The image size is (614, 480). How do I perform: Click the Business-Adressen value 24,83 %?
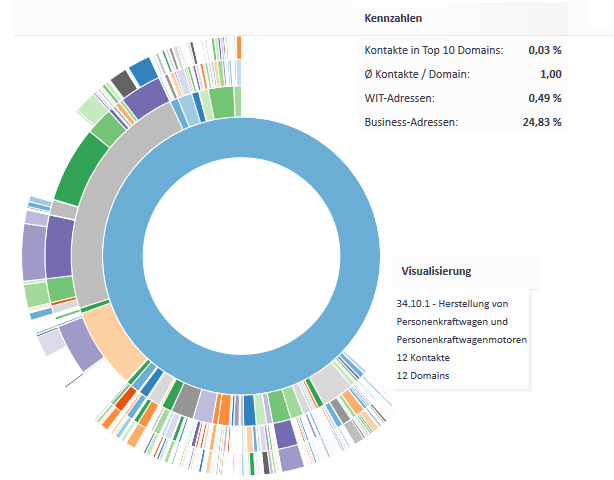coord(545,122)
